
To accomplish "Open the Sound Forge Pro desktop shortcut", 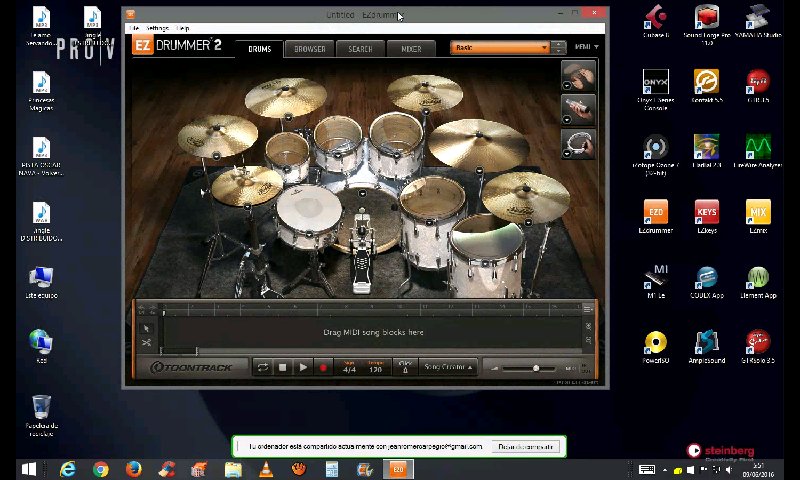I will tap(707, 24).
